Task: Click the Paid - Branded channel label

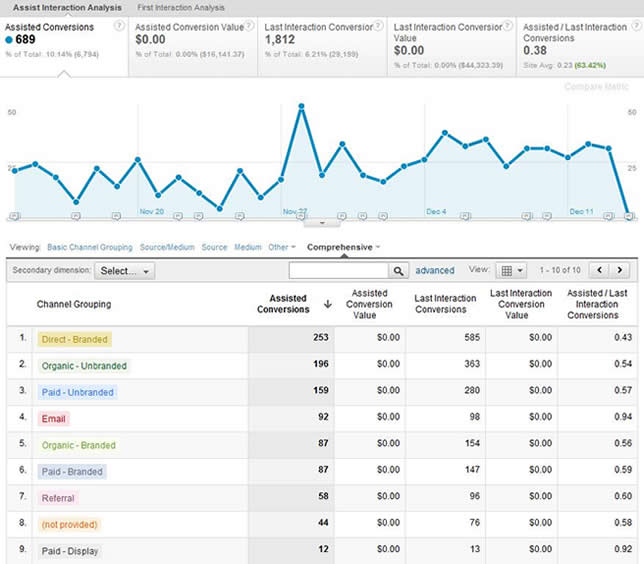Action: click(x=72, y=472)
